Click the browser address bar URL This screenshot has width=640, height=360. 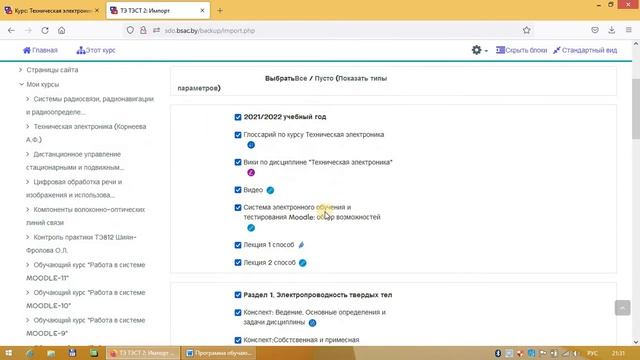(210, 31)
